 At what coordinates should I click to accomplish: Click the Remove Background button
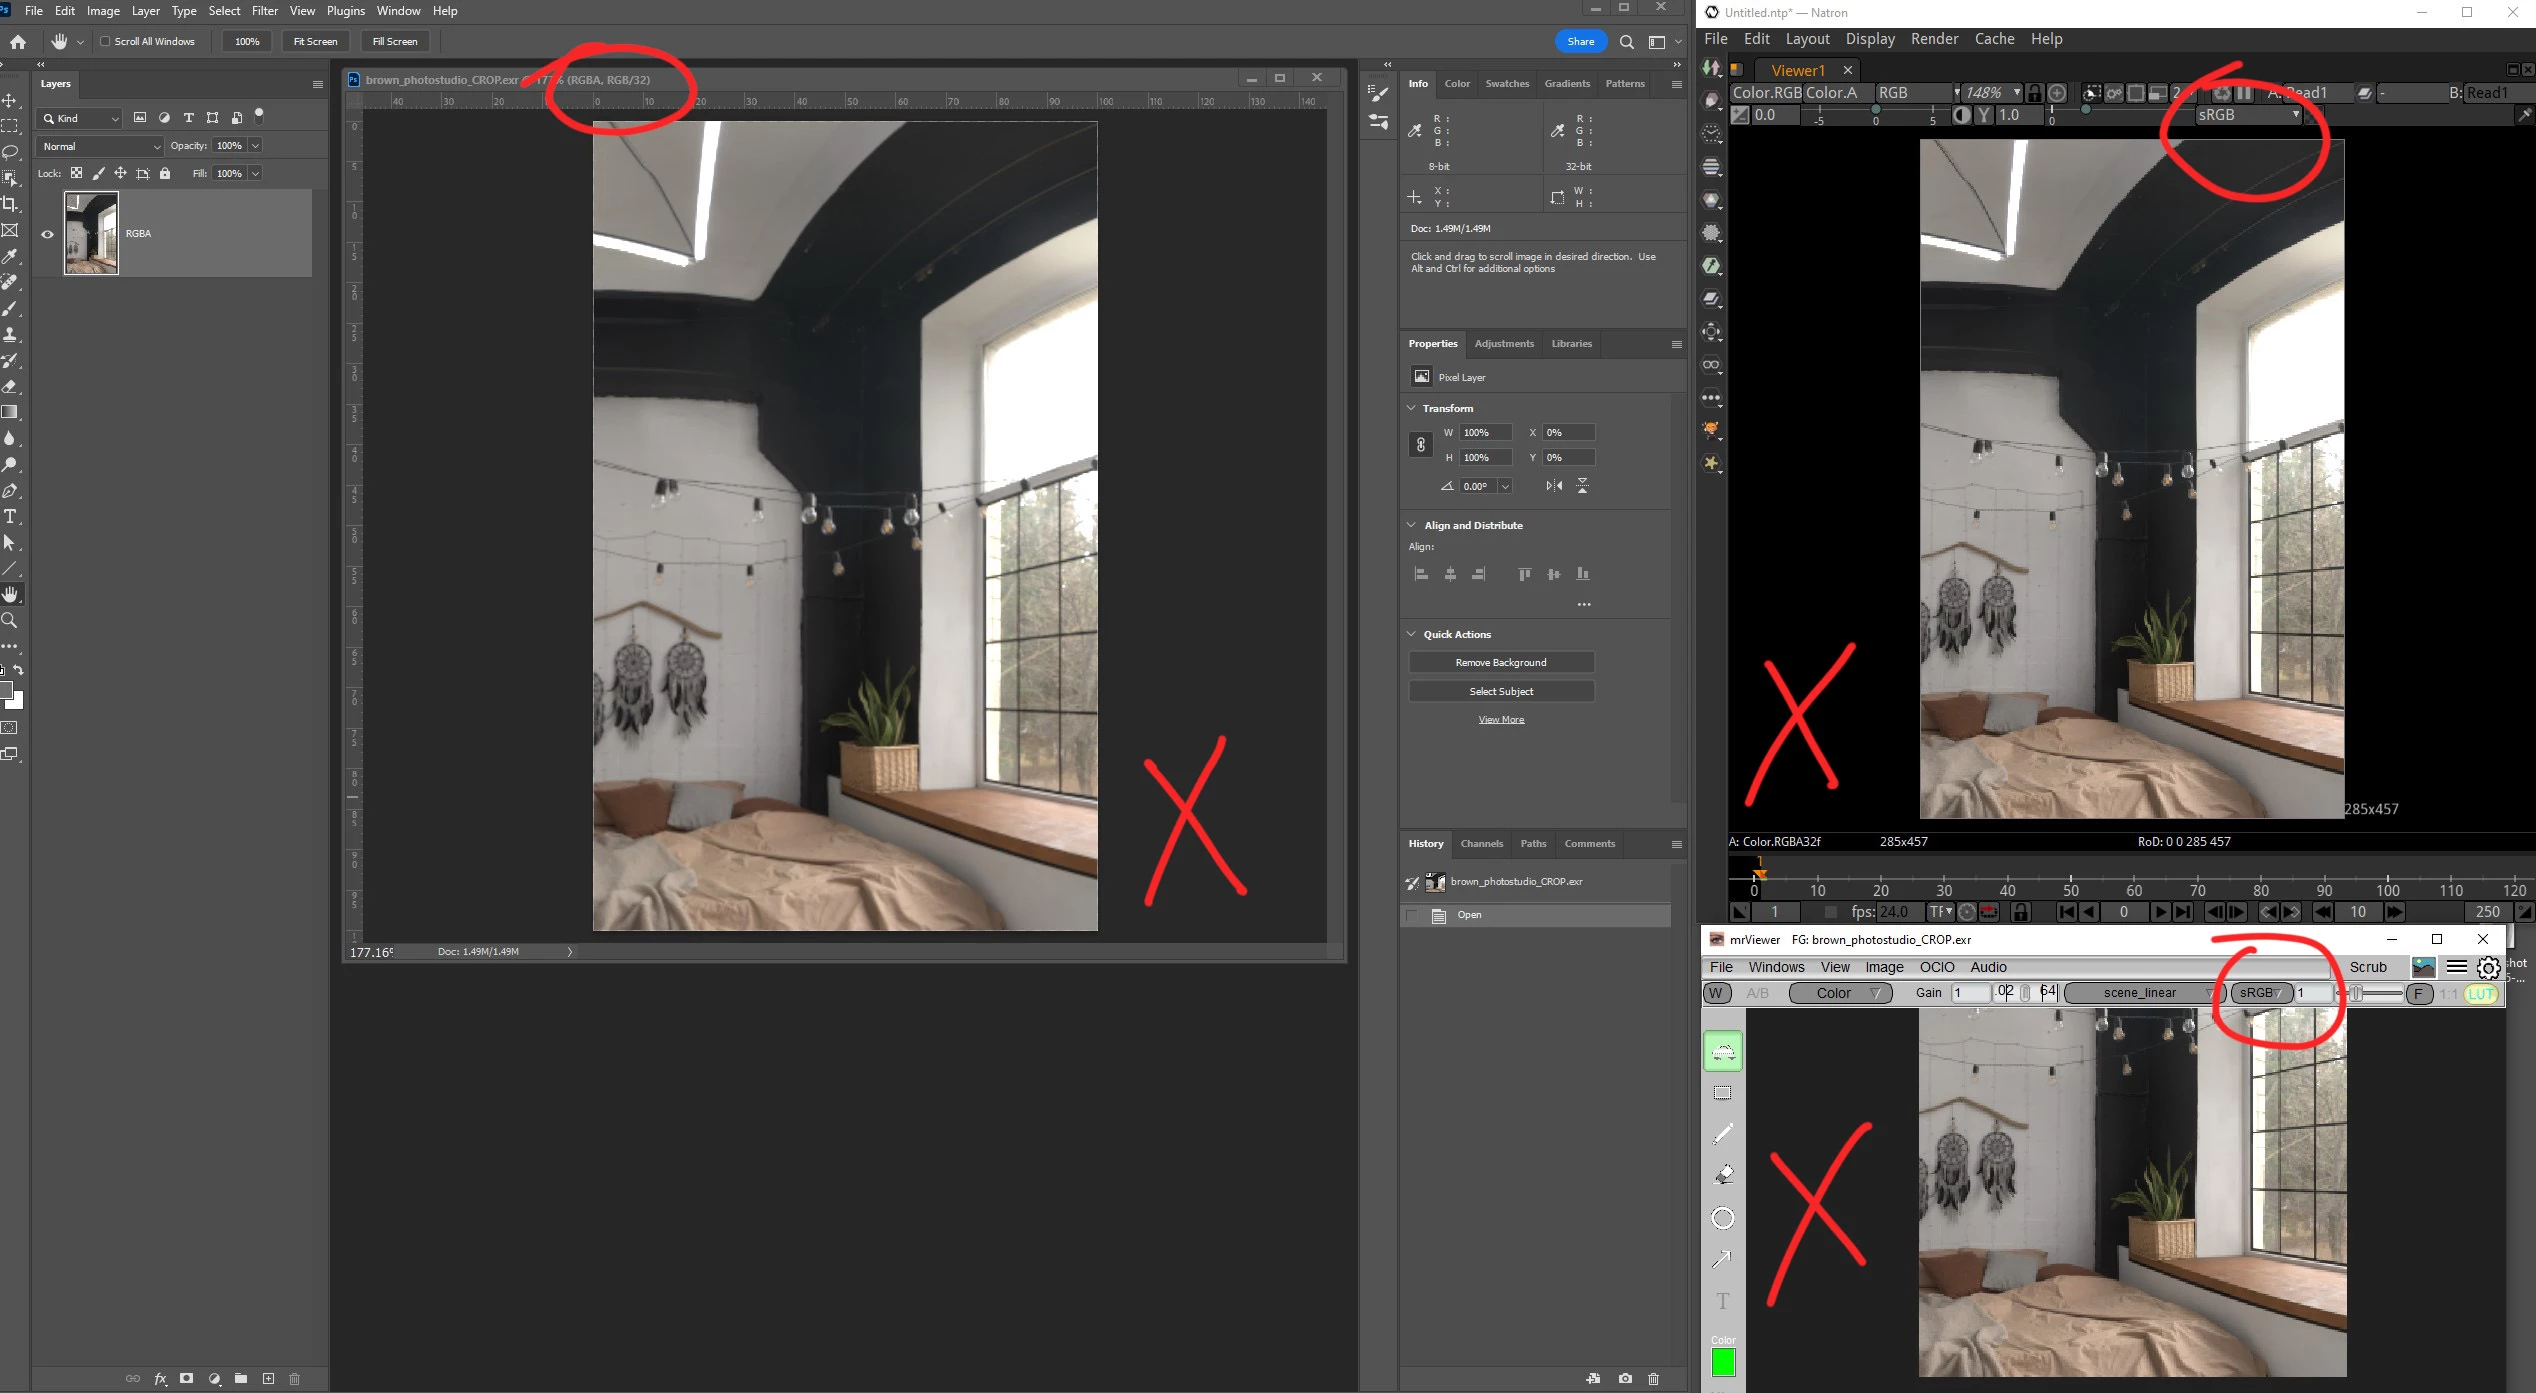coord(1500,662)
